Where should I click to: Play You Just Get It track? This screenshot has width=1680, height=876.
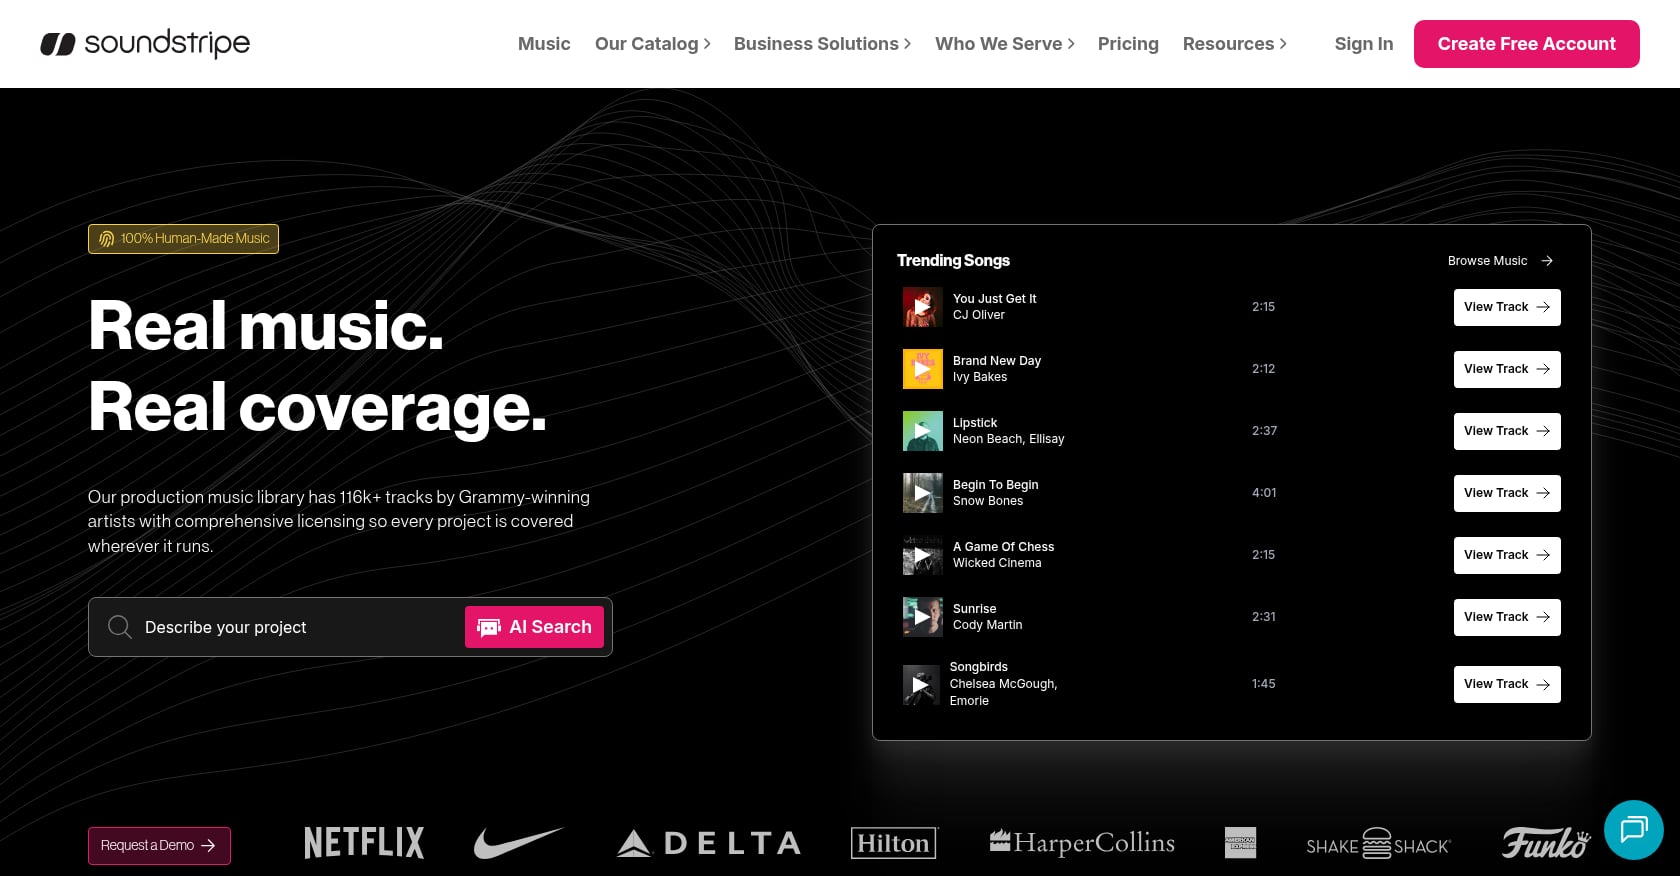tap(922, 307)
